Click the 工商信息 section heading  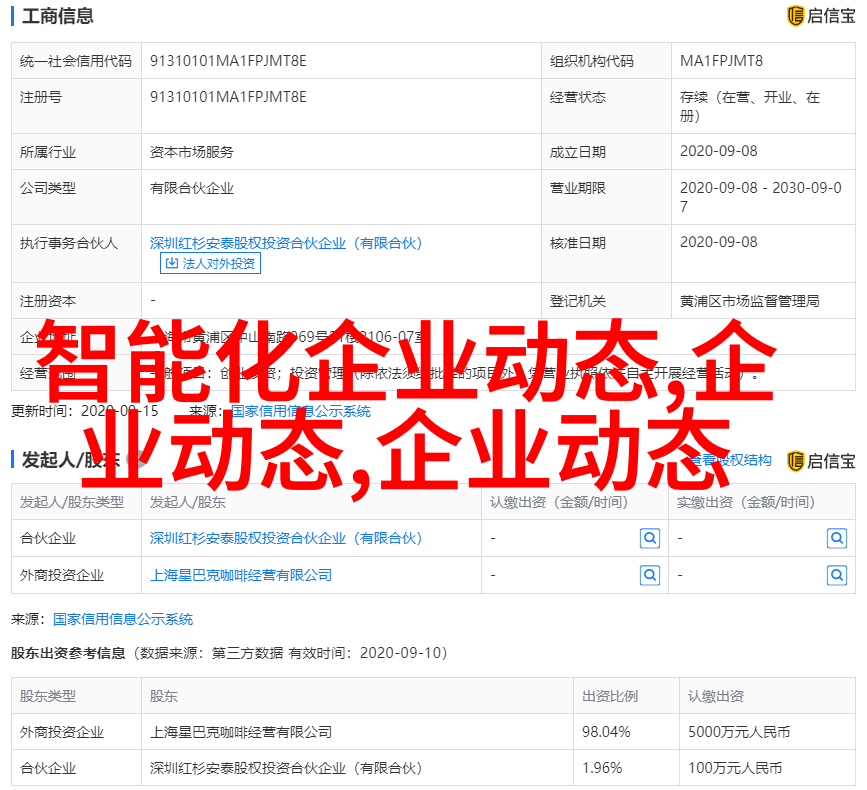58,15
